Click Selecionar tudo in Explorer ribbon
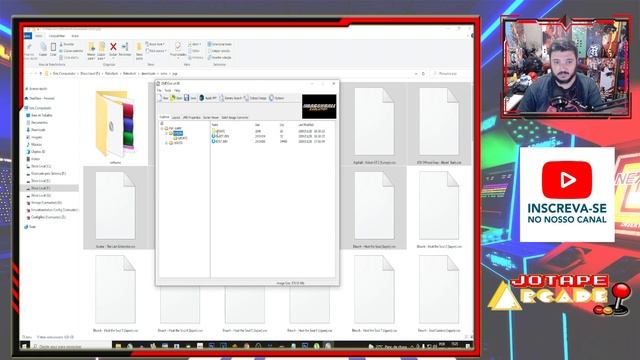The height and width of the screenshot is (360, 640). 220,44
